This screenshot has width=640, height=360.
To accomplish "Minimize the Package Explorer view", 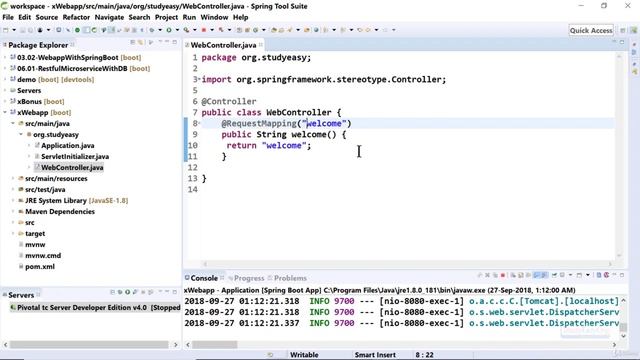I will [167, 42].
